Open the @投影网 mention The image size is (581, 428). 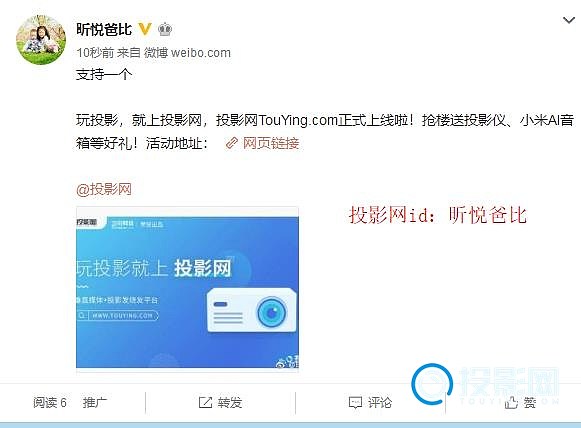[x=104, y=189]
